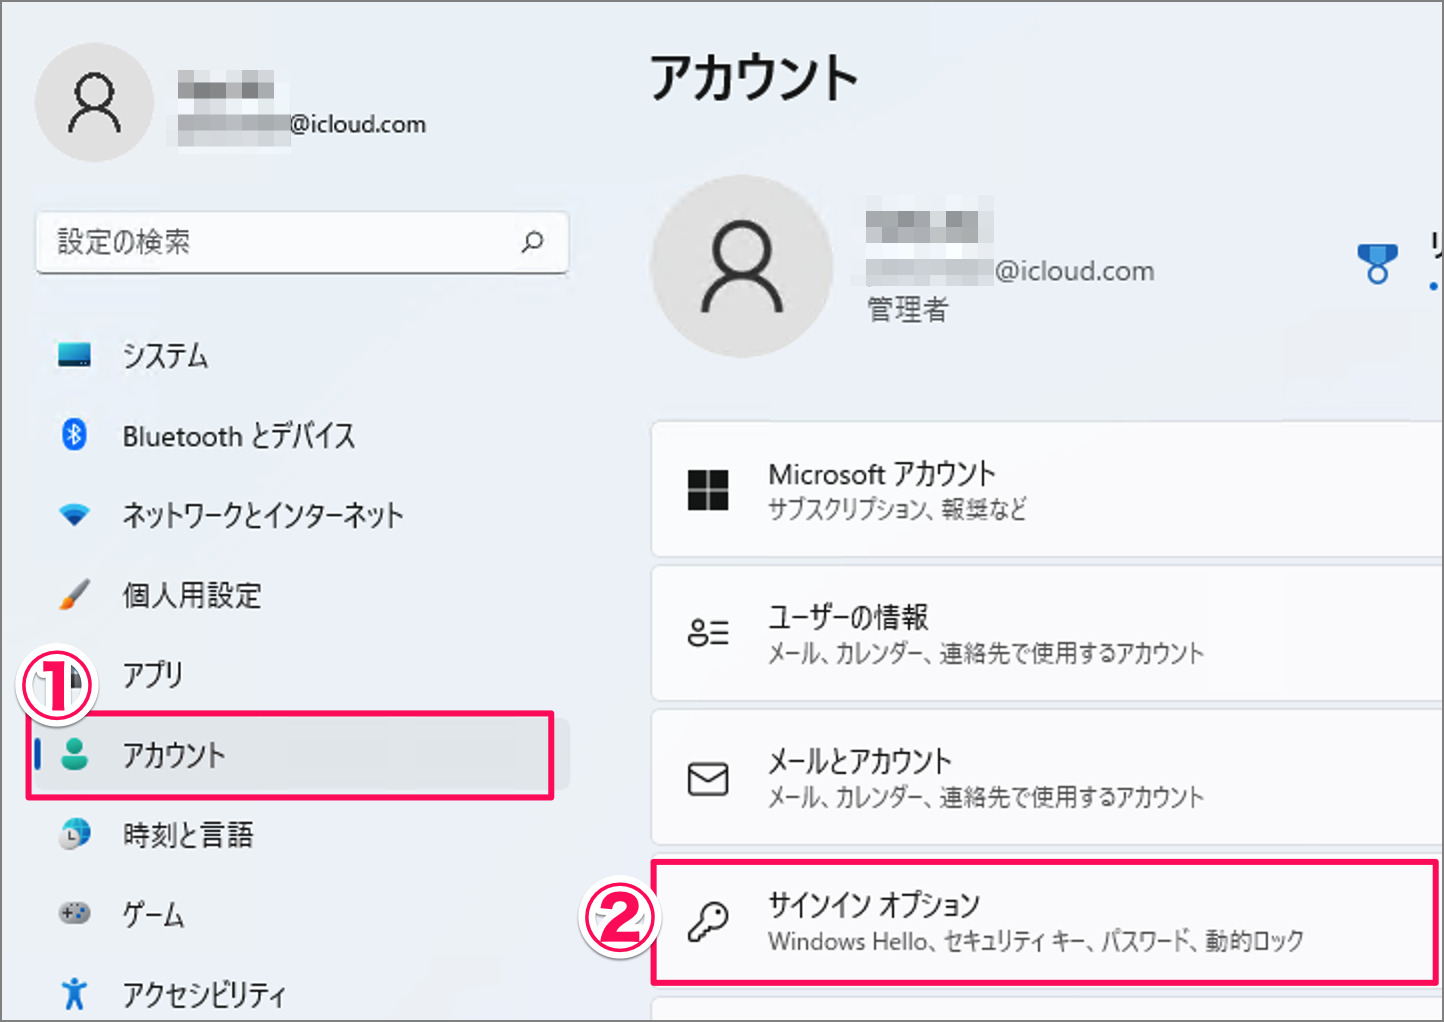Click the blue rewards medal icon

1377,264
